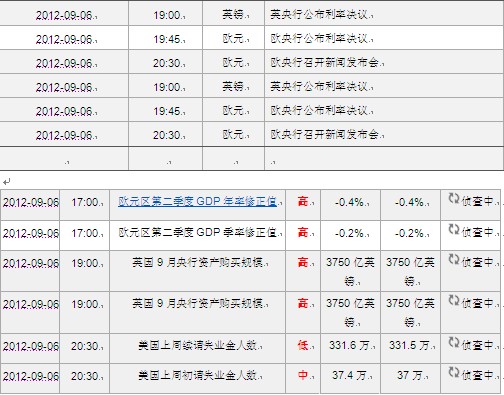Click refresh icon in GDP年率修正值 row
This screenshot has height=395, width=504.
(x=454, y=199)
